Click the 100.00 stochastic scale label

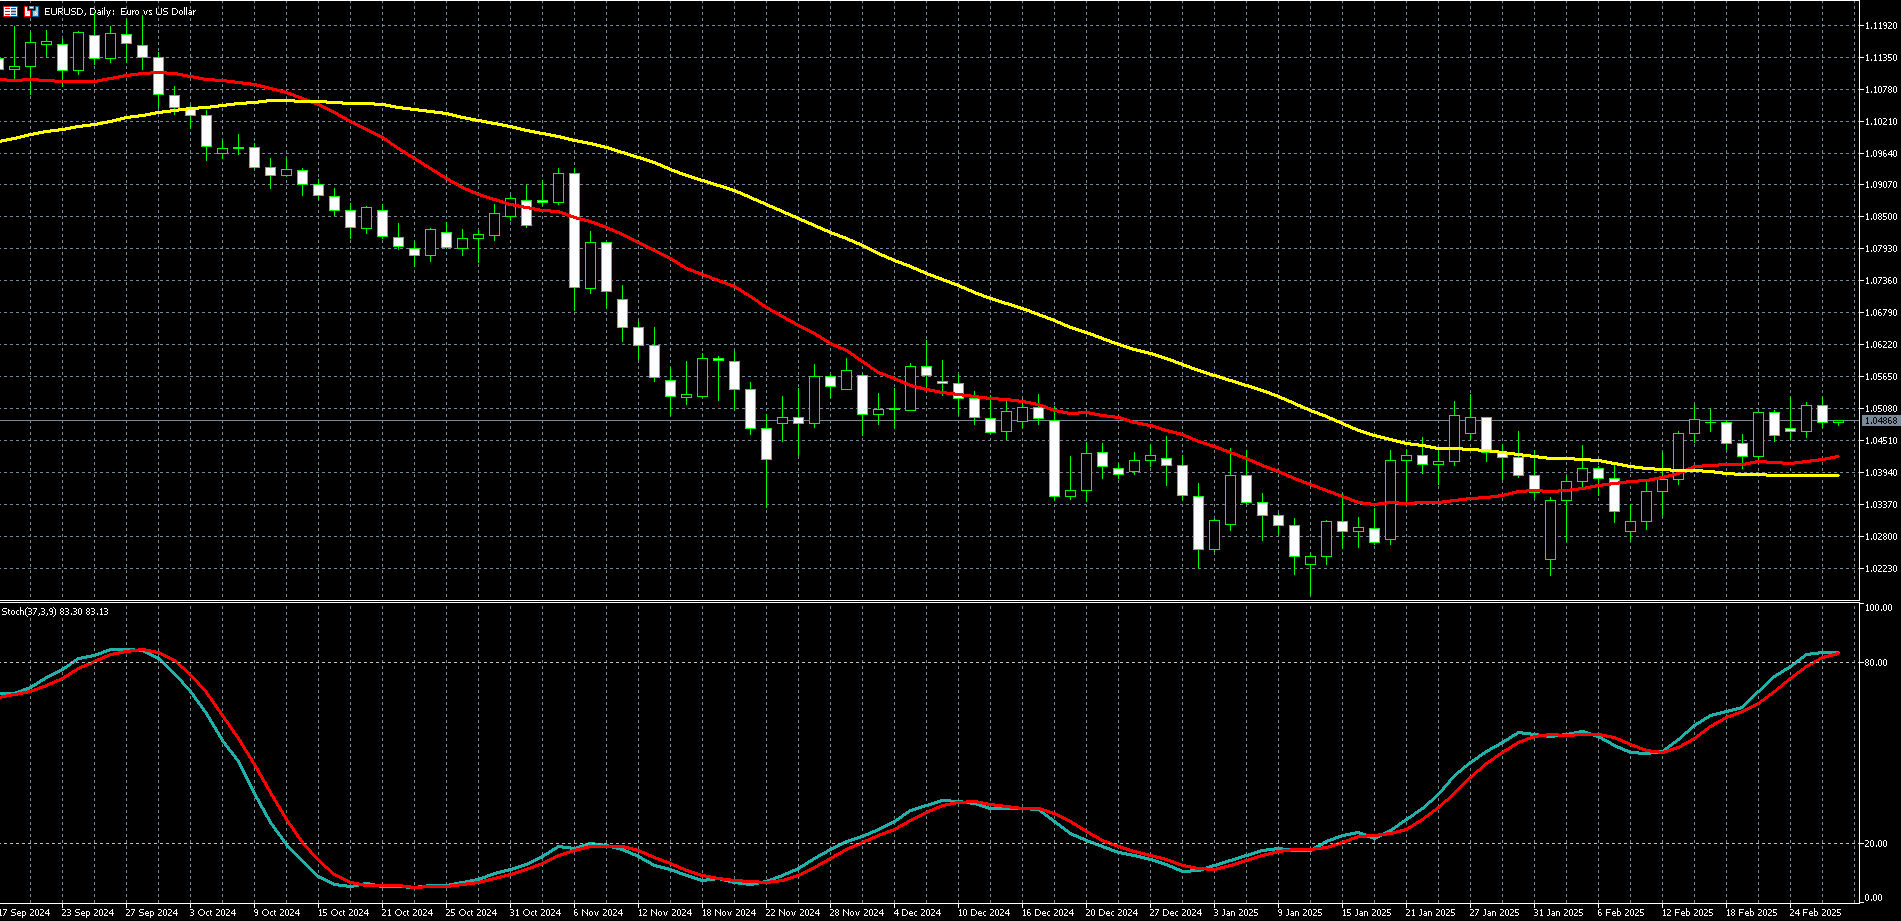pos(1878,607)
